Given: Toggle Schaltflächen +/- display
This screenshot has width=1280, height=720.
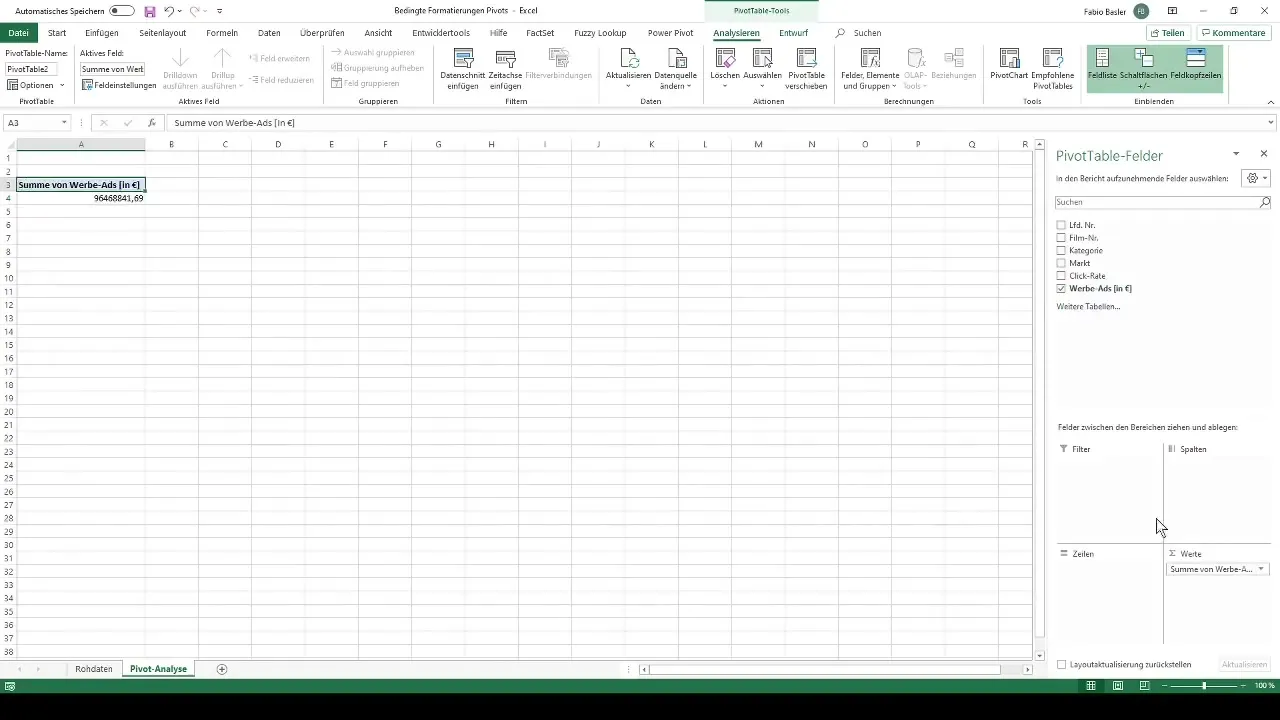Looking at the screenshot, I should pos(1143,69).
